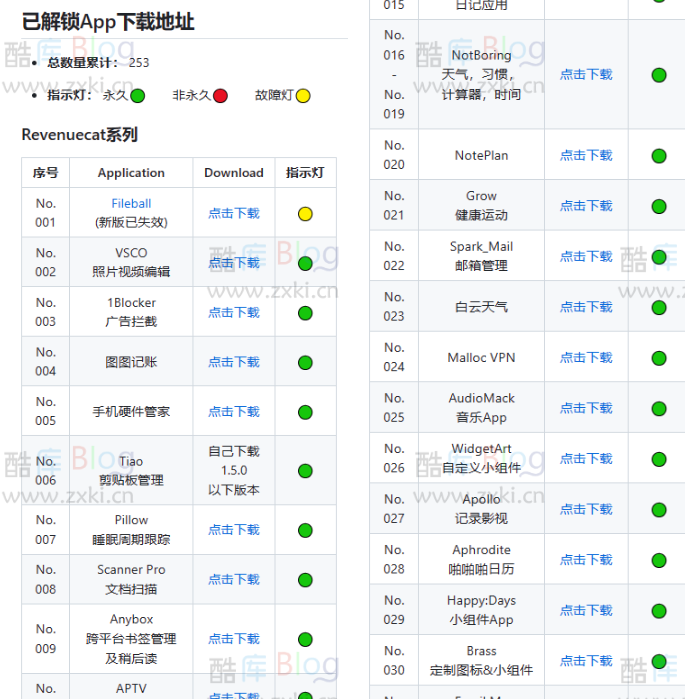Click green indicator in VSCO row
685x699 pixels.
(x=305, y=263)
